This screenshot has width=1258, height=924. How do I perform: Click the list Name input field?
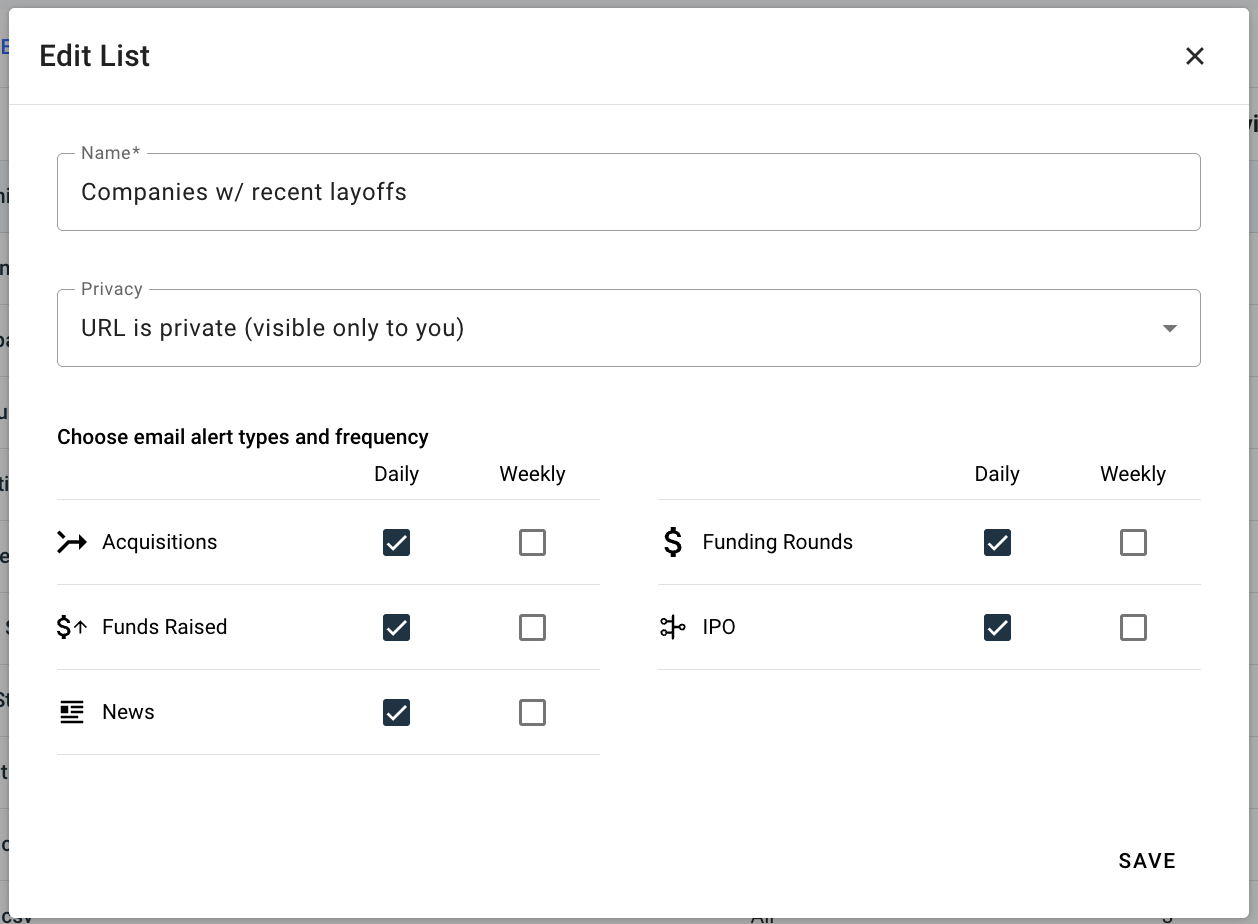pyautogui.click(x=629, y=191)
